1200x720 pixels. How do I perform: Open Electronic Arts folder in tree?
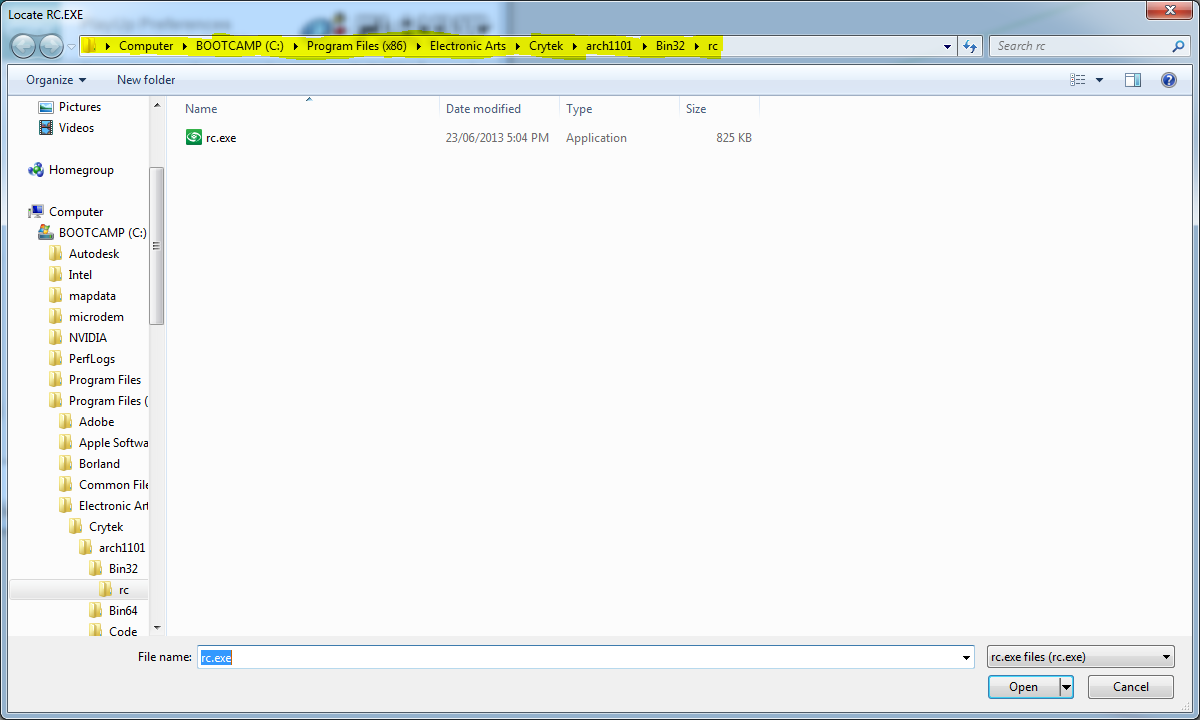pyautogui.click(x=113, y=506)
